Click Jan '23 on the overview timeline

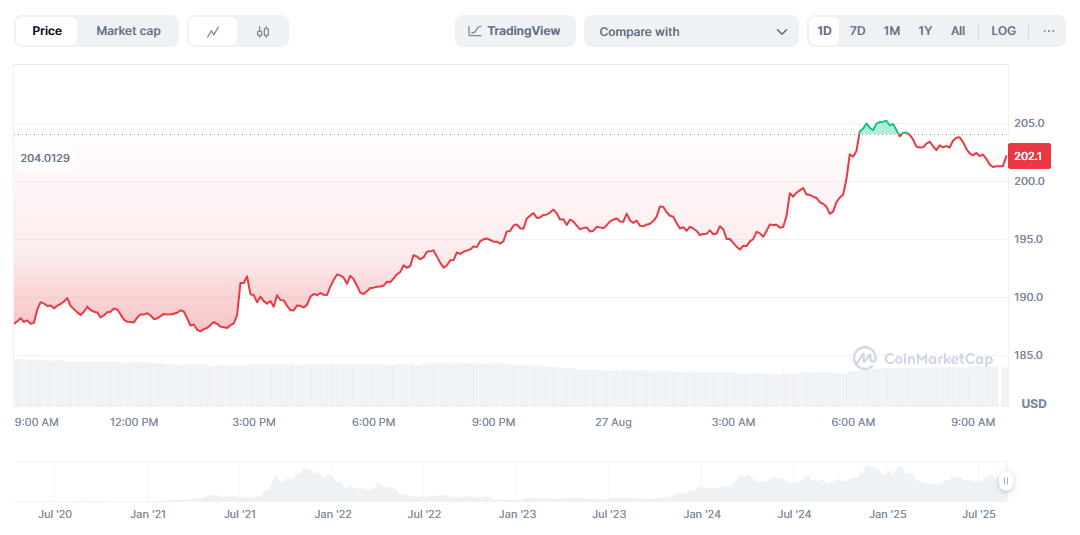point(518,514)
